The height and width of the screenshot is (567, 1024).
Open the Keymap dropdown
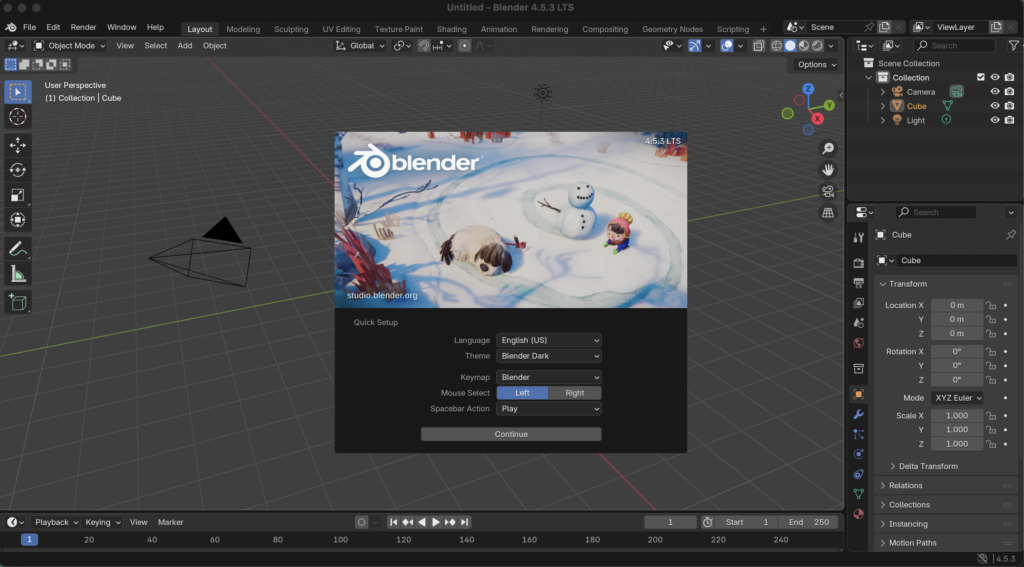tap(549, 378)
